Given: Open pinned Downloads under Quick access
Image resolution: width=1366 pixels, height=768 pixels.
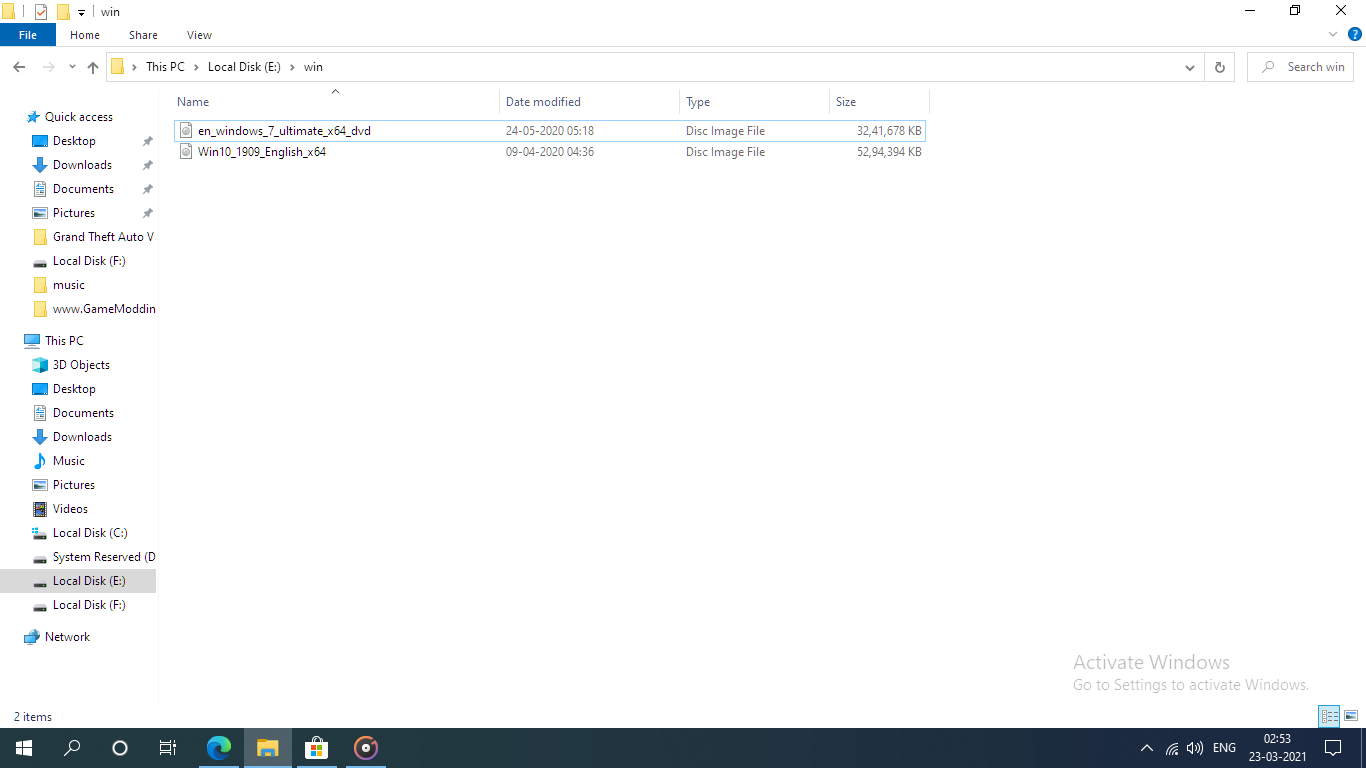Looking at the screenshot, I should tap(82, 165).
